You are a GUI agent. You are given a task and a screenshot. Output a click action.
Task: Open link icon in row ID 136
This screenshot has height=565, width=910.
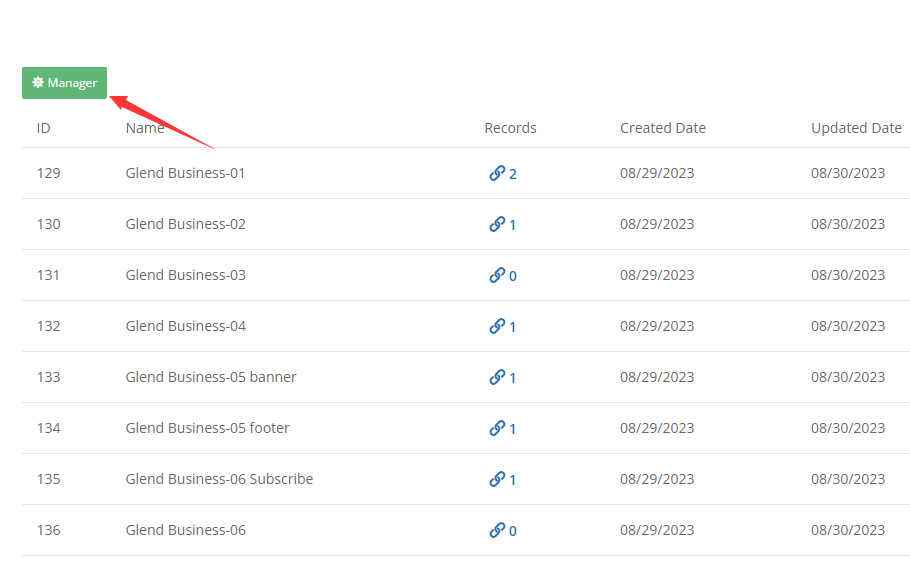click(x=497, y=530)
